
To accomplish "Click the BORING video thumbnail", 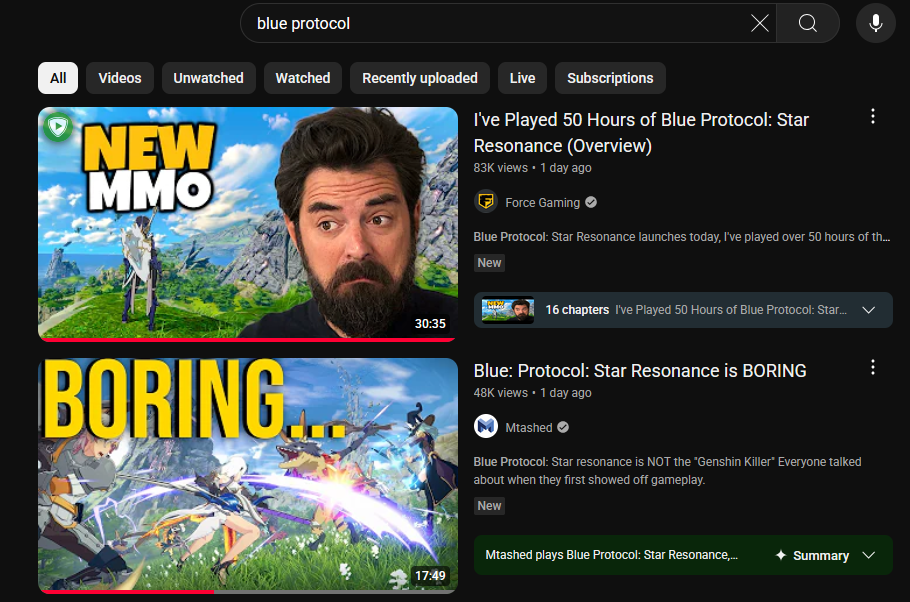I will [248, 474].
